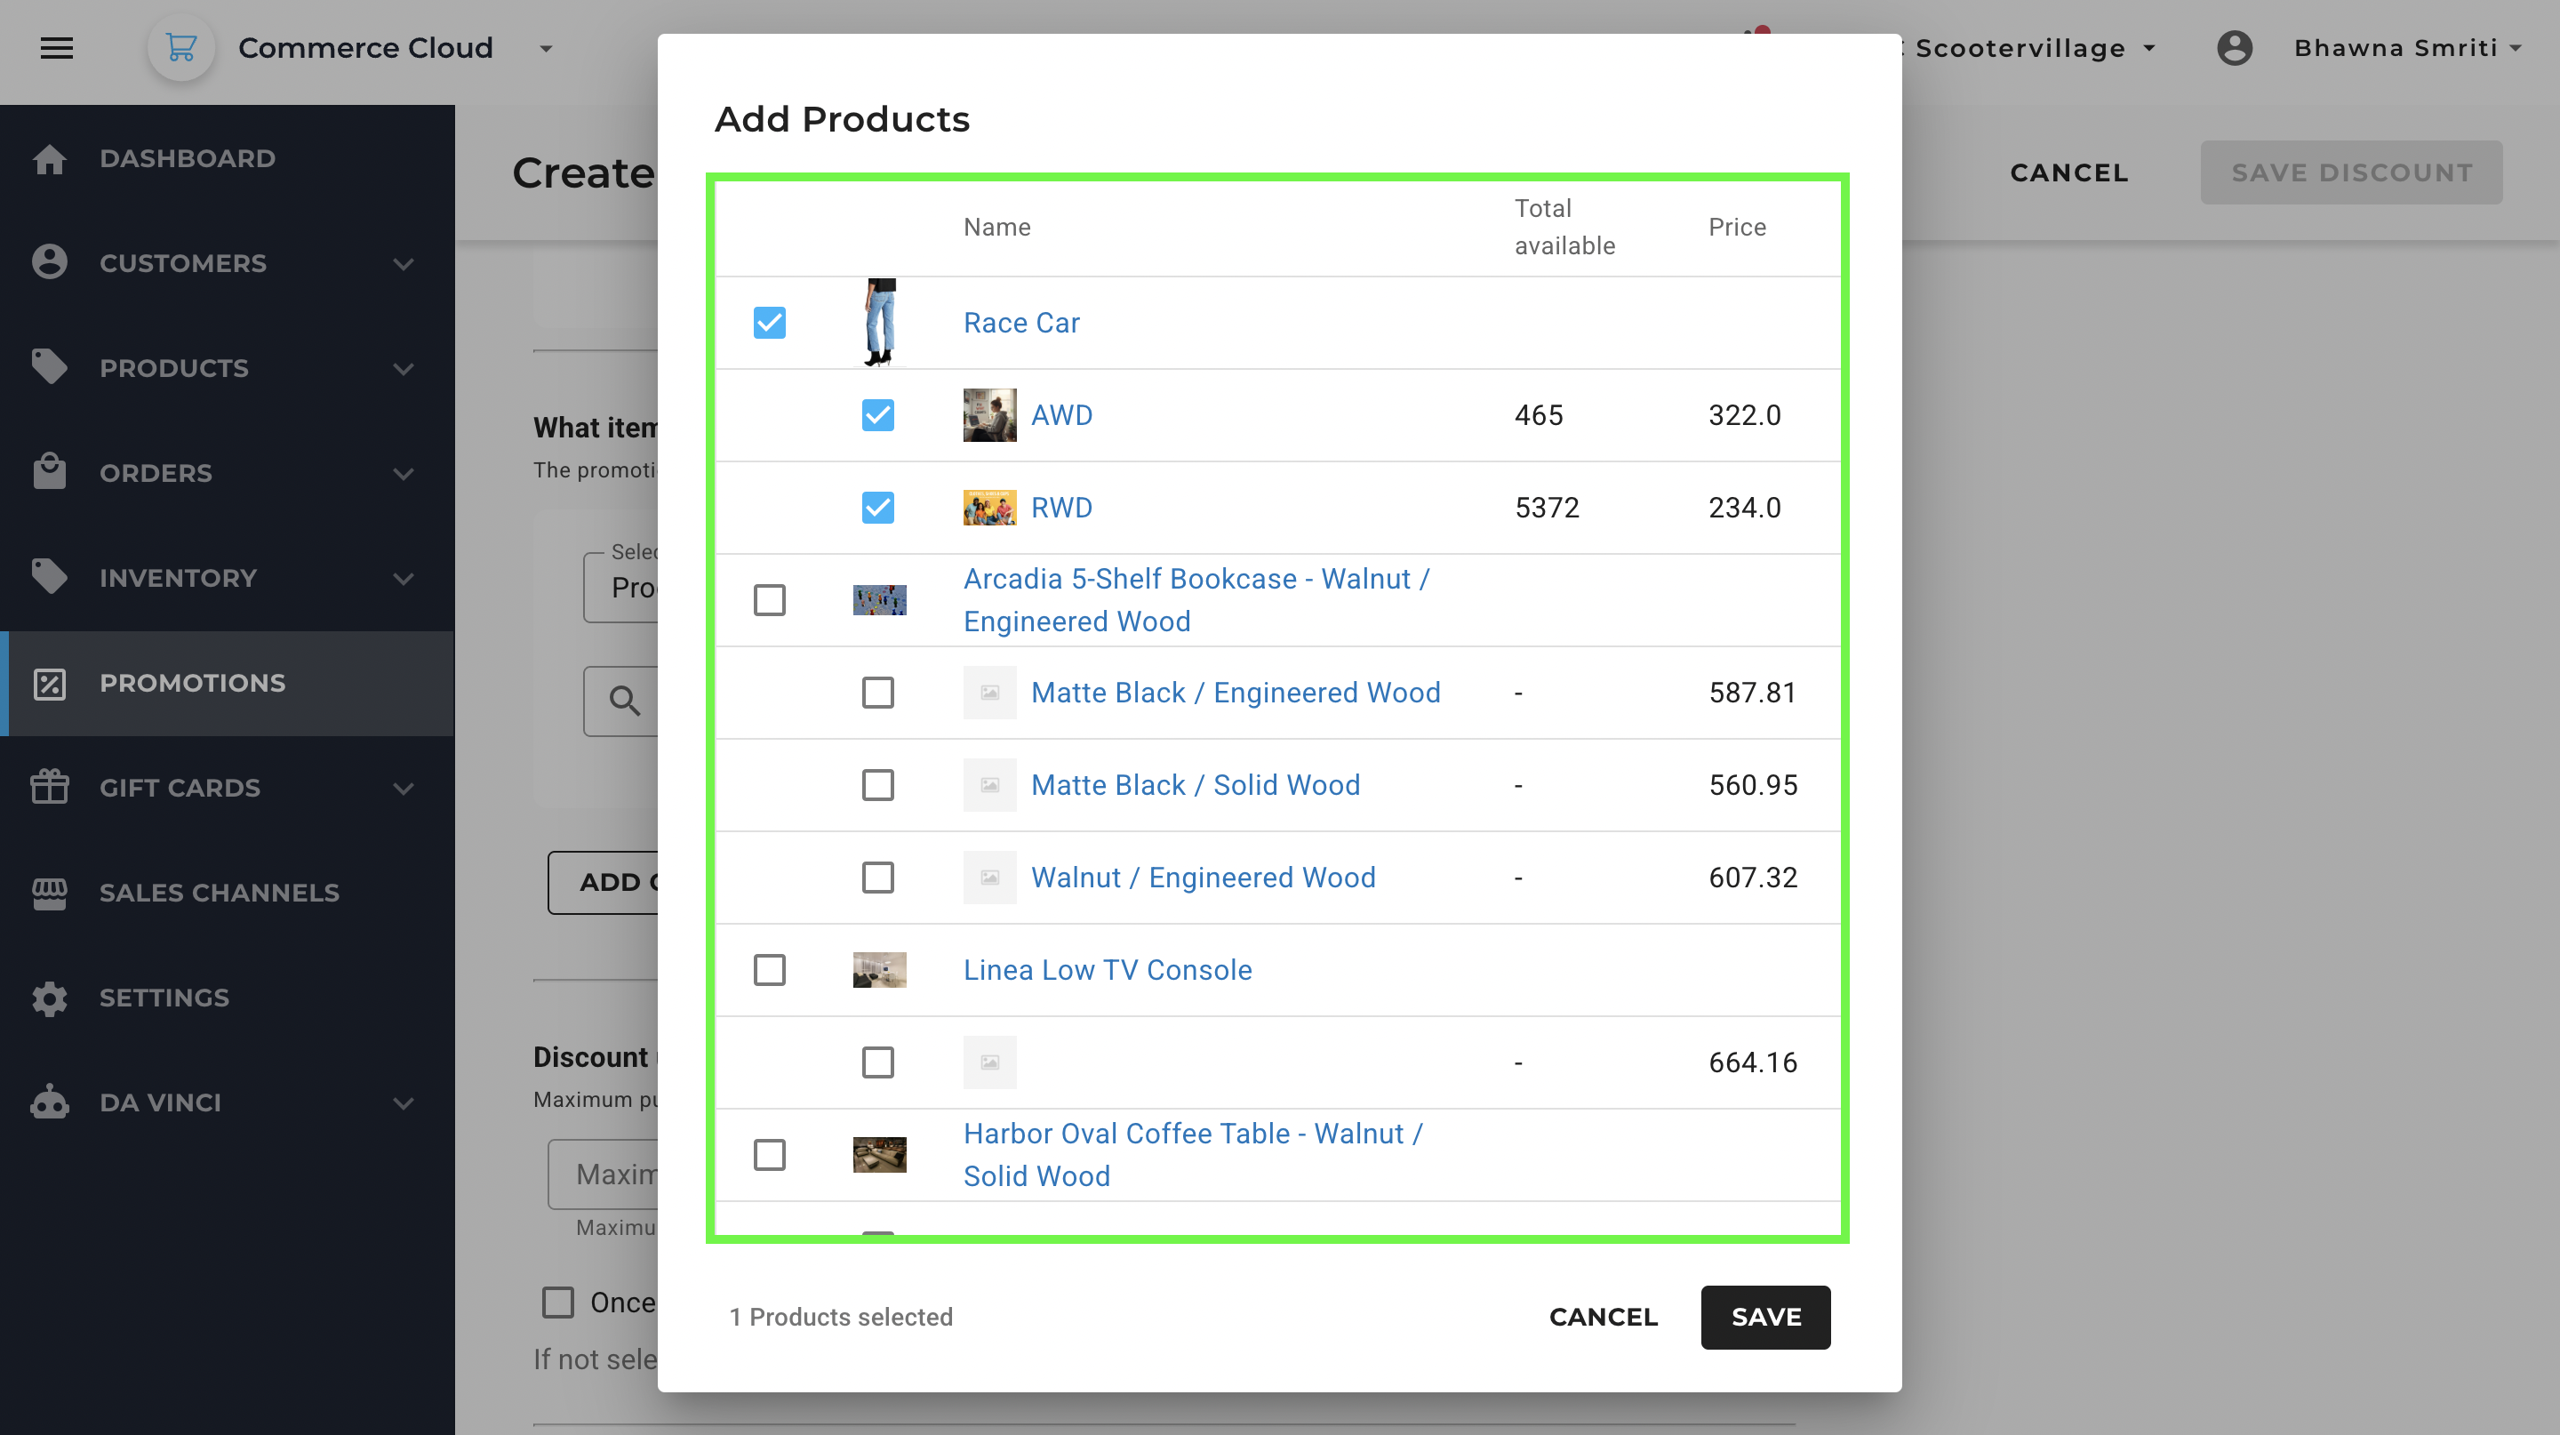Click the Commerce Cloud cart icon
This screenshot has width=2560, height=1435.
coord(181,48)
